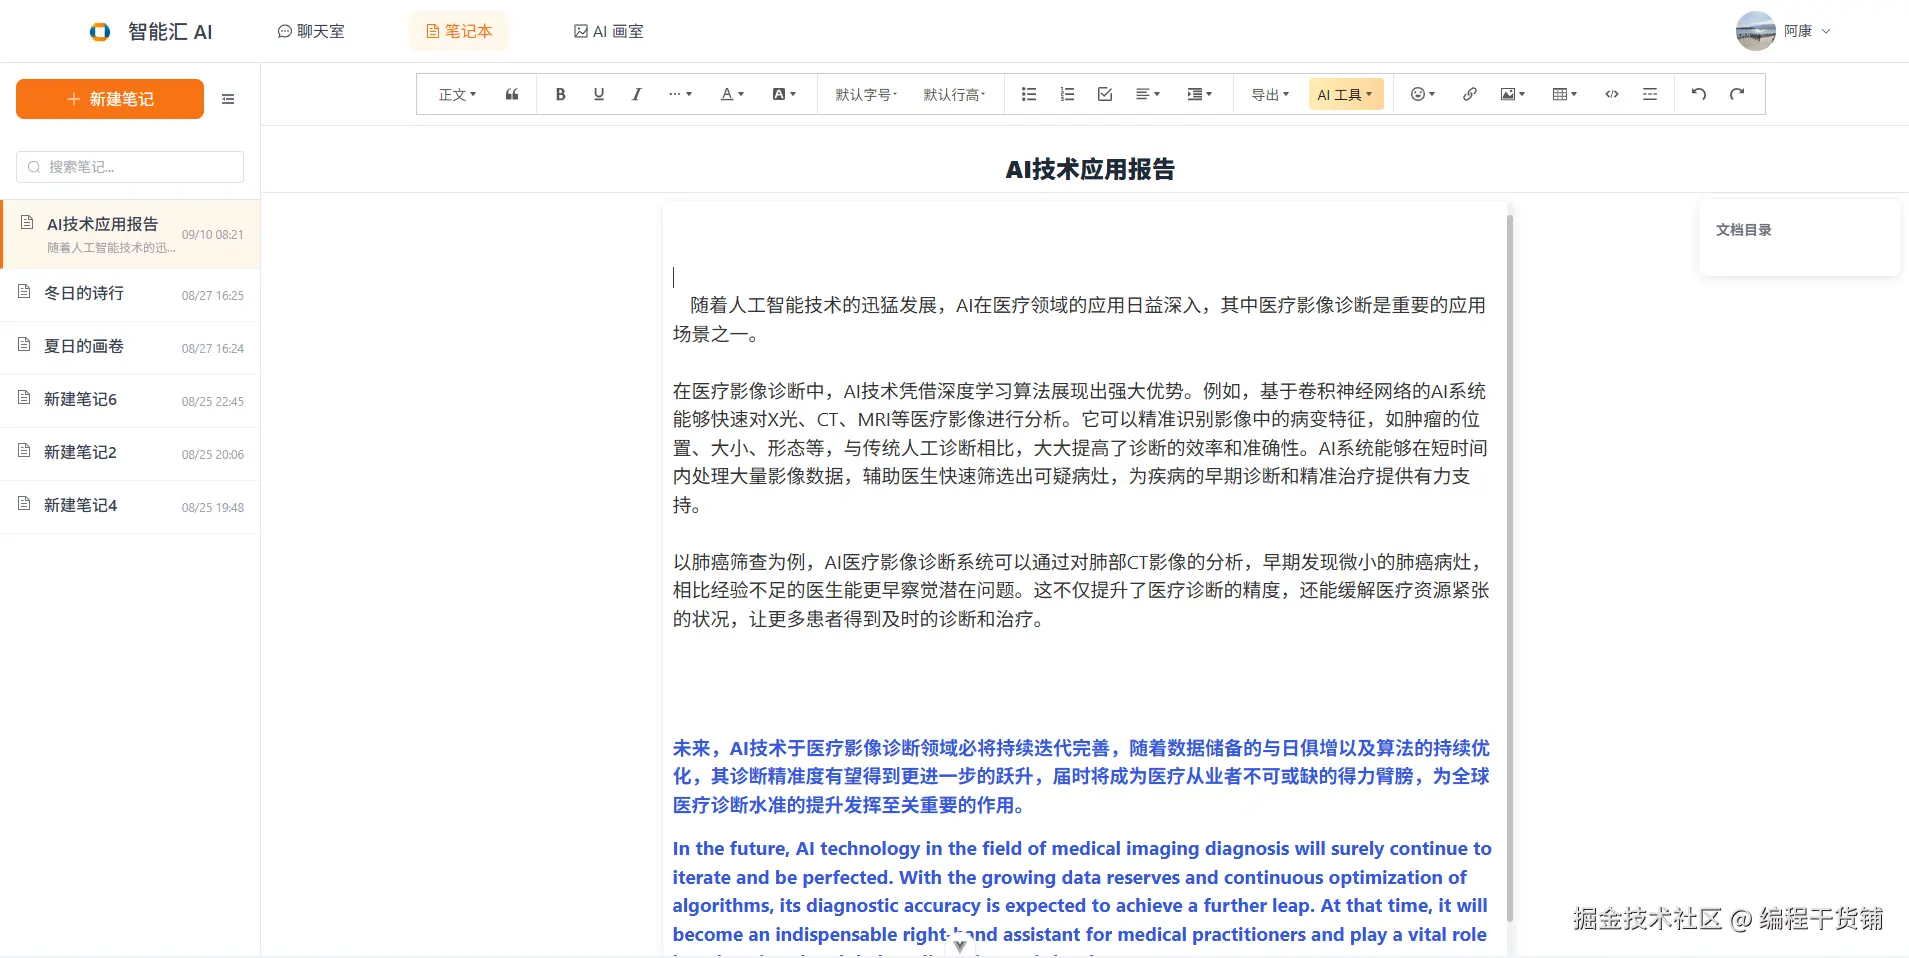Insert a task checklist

1103,94
